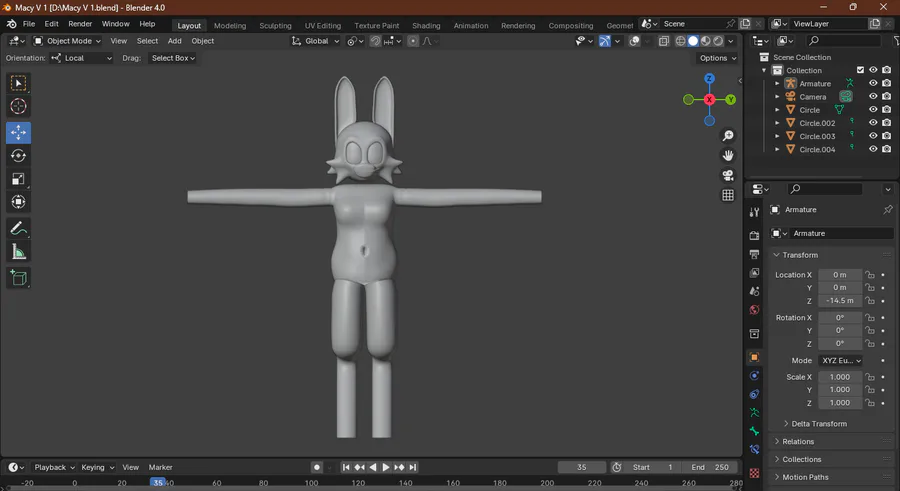Click the current frame field showing 35
The image size is (900, 491).
point(581,467)
